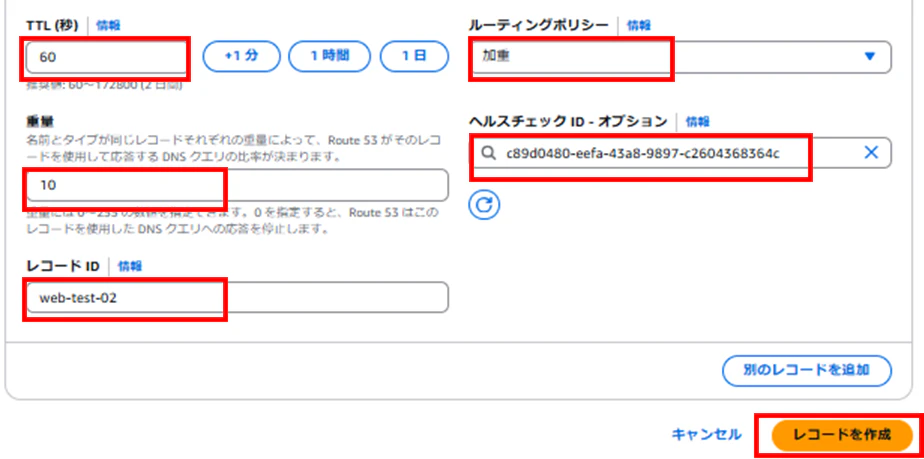Click the 重量 weight input field

tap(237, 185)
